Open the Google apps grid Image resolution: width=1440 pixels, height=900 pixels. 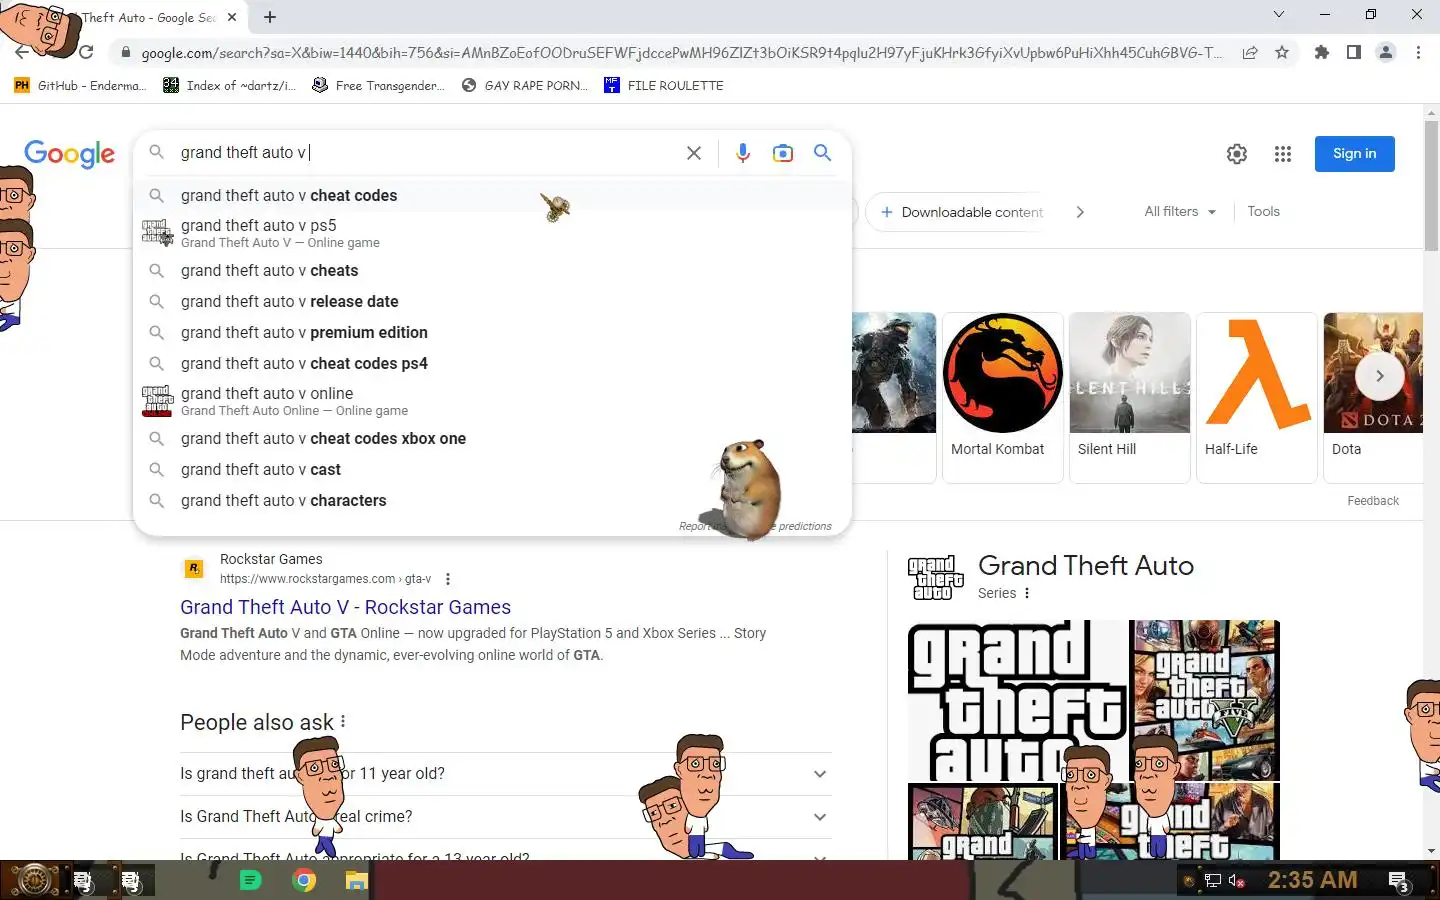1283,154
